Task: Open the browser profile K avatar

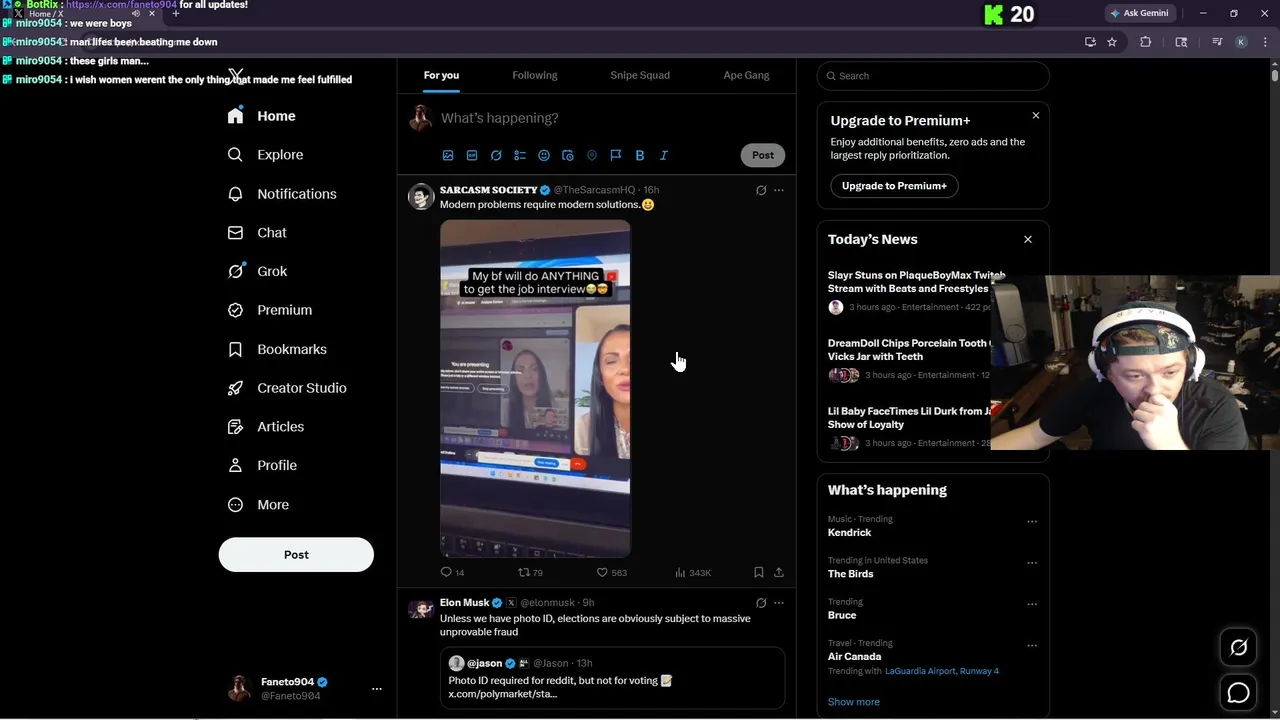Action: [x=1241, y=42]
